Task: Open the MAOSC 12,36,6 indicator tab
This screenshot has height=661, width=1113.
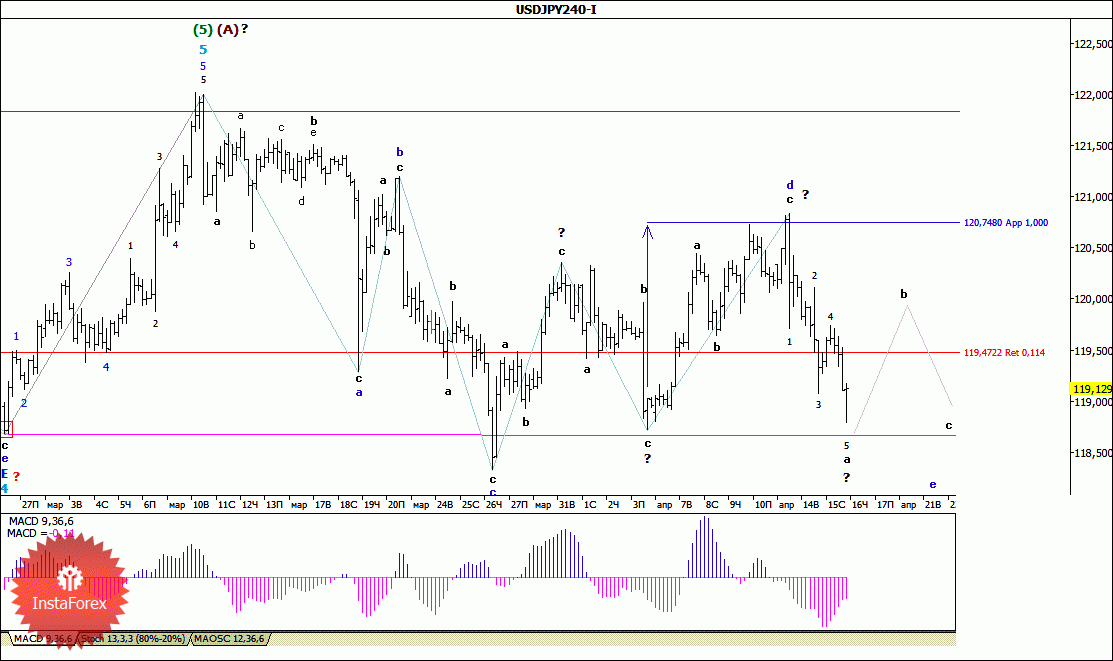Action: (x=229, y=639)
